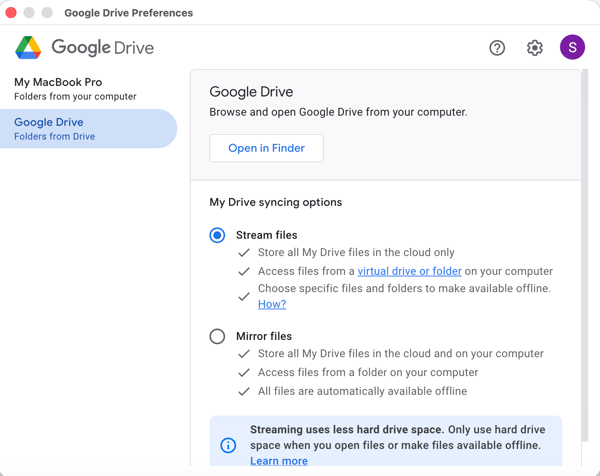Click the info icon in the streaming notice

228,445
